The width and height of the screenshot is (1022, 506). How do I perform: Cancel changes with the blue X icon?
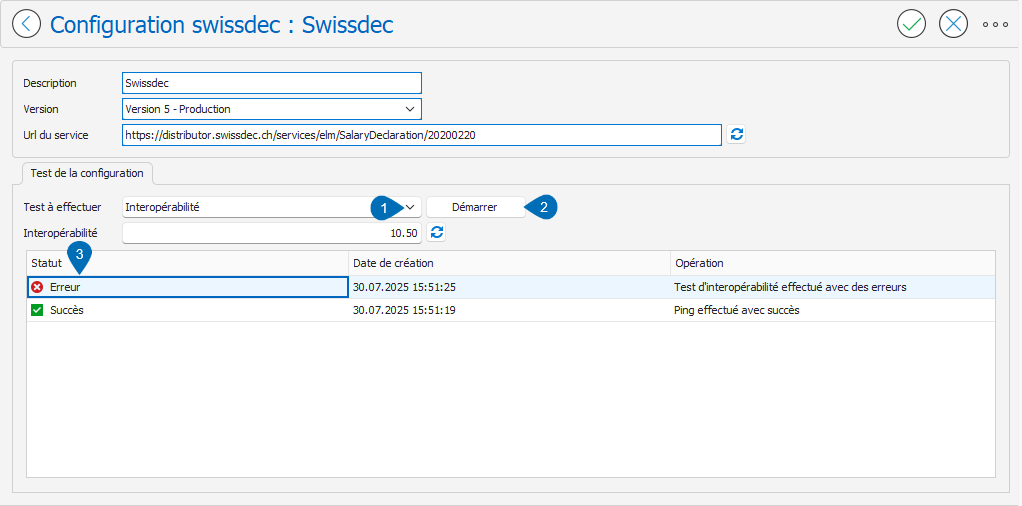954,24
